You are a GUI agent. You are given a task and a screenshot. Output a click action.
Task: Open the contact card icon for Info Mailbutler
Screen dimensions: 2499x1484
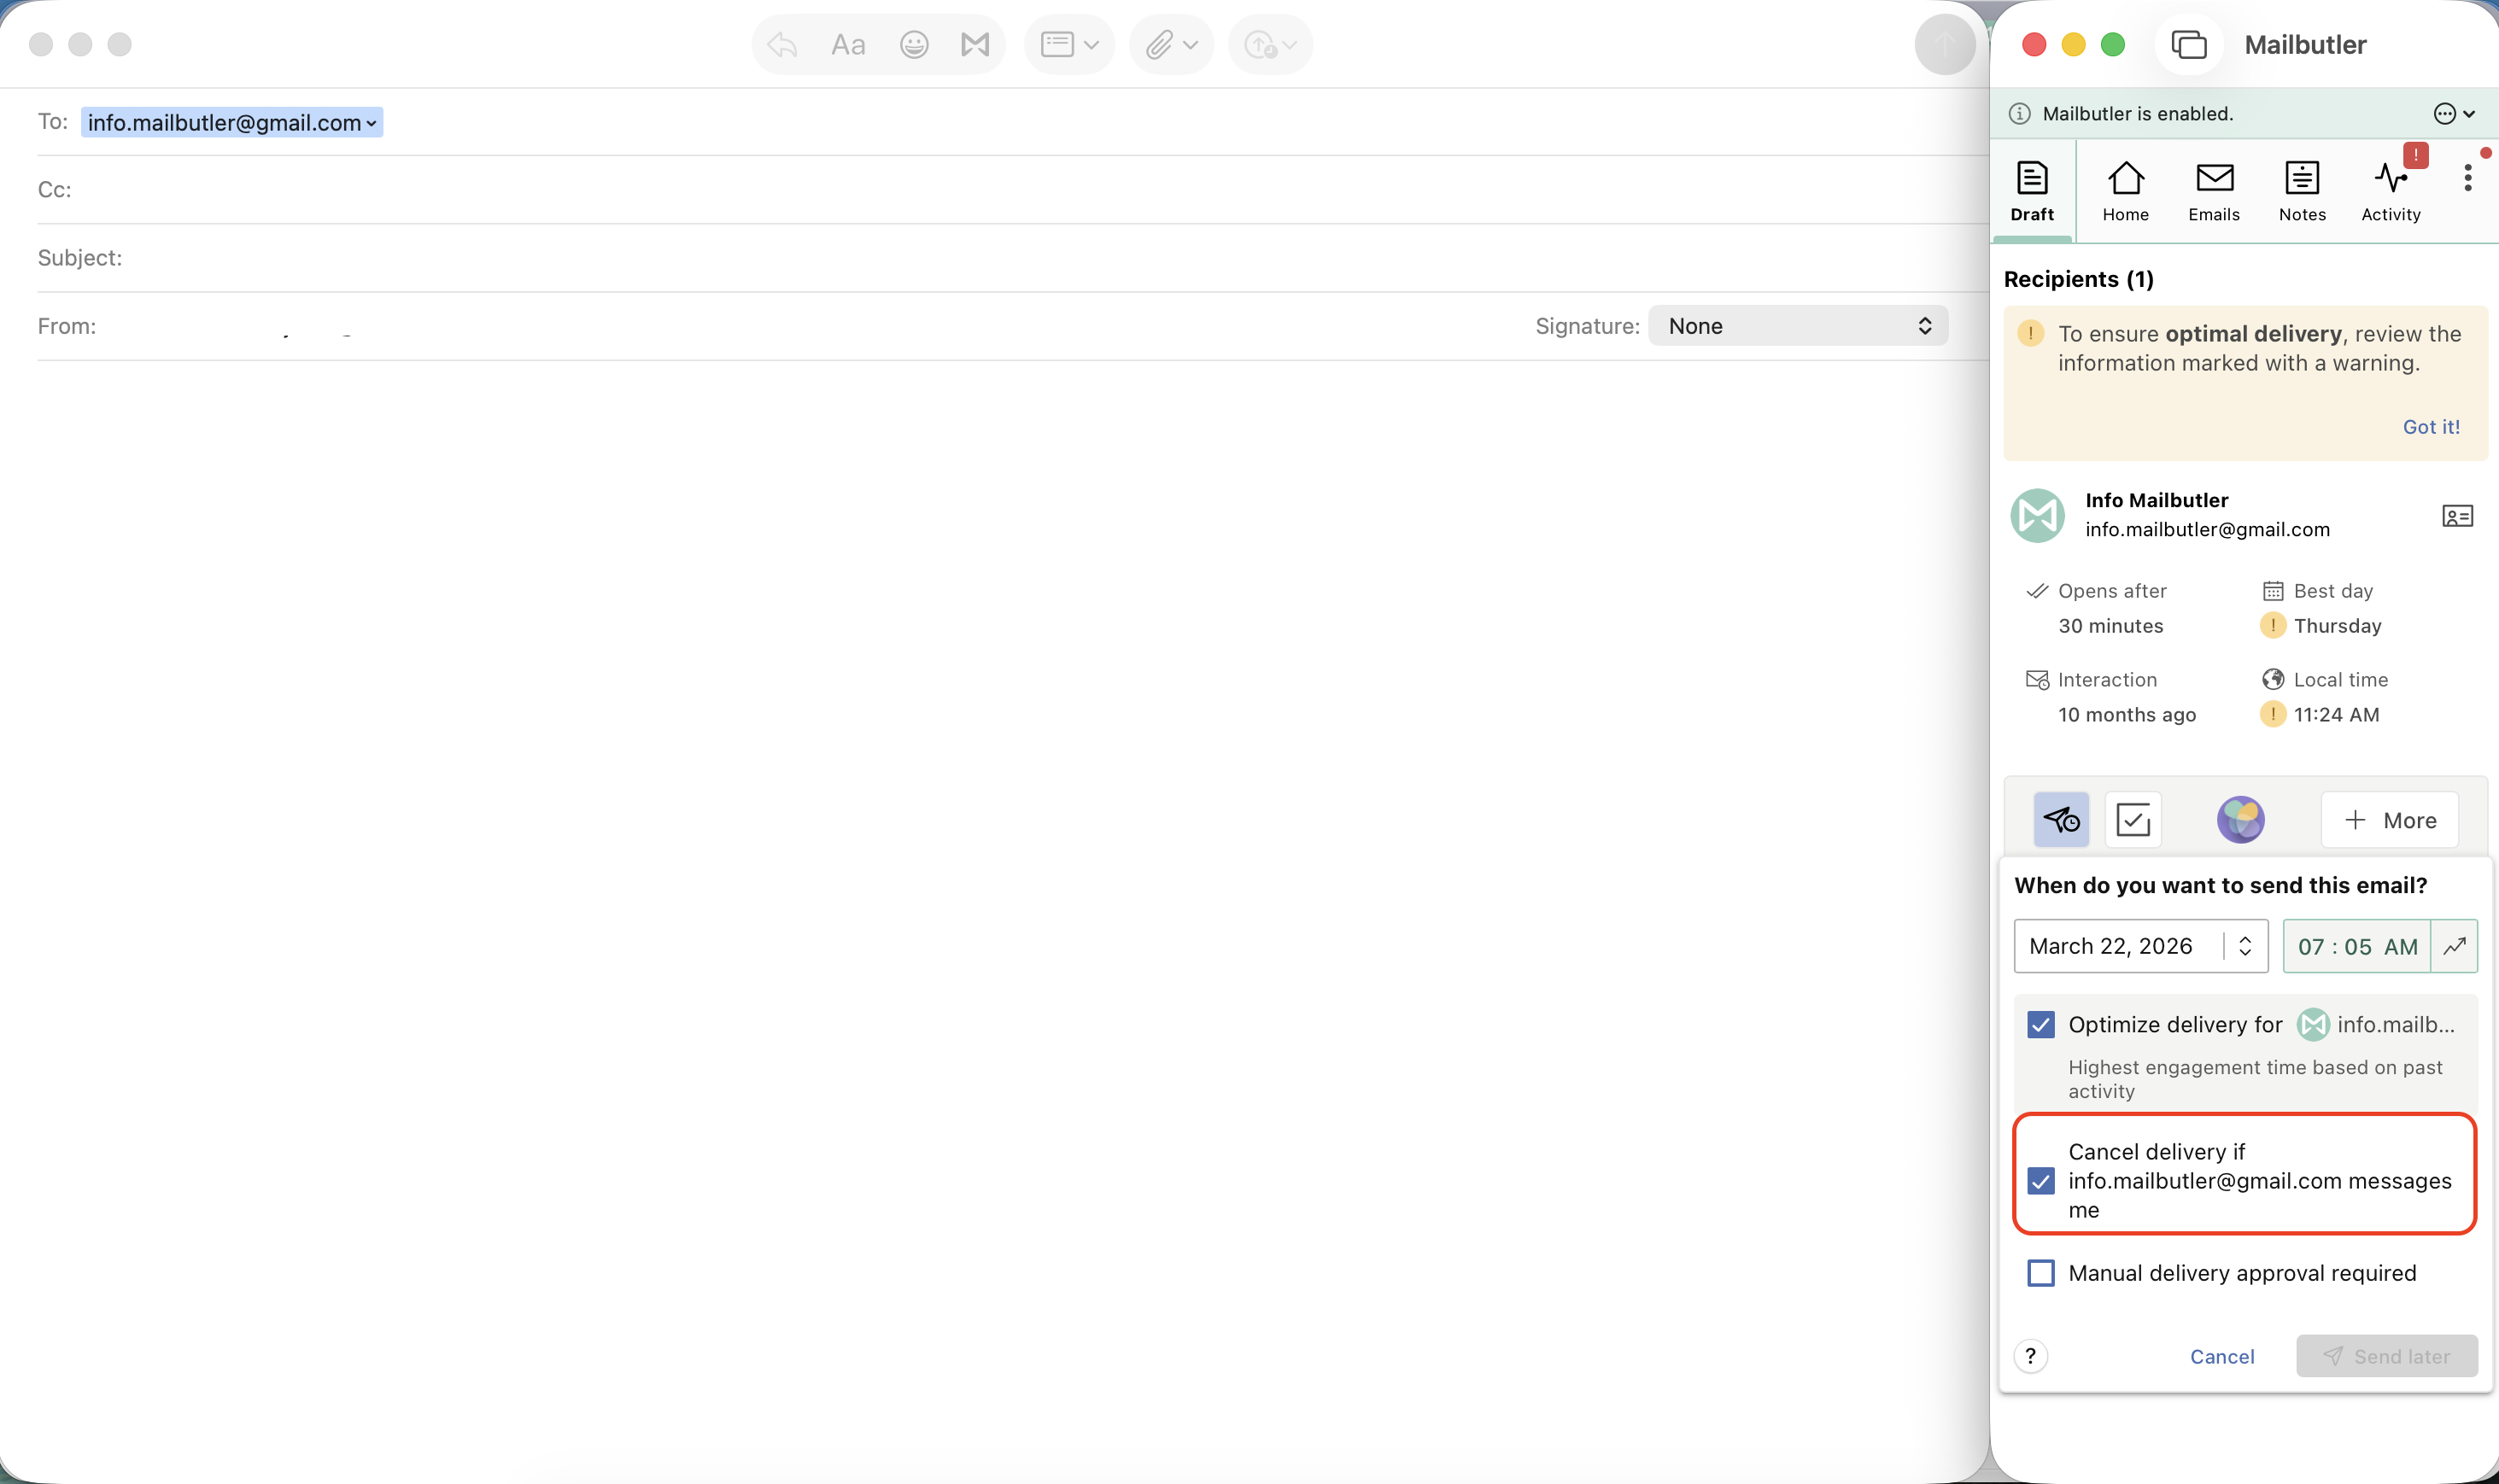point(2457,516)
